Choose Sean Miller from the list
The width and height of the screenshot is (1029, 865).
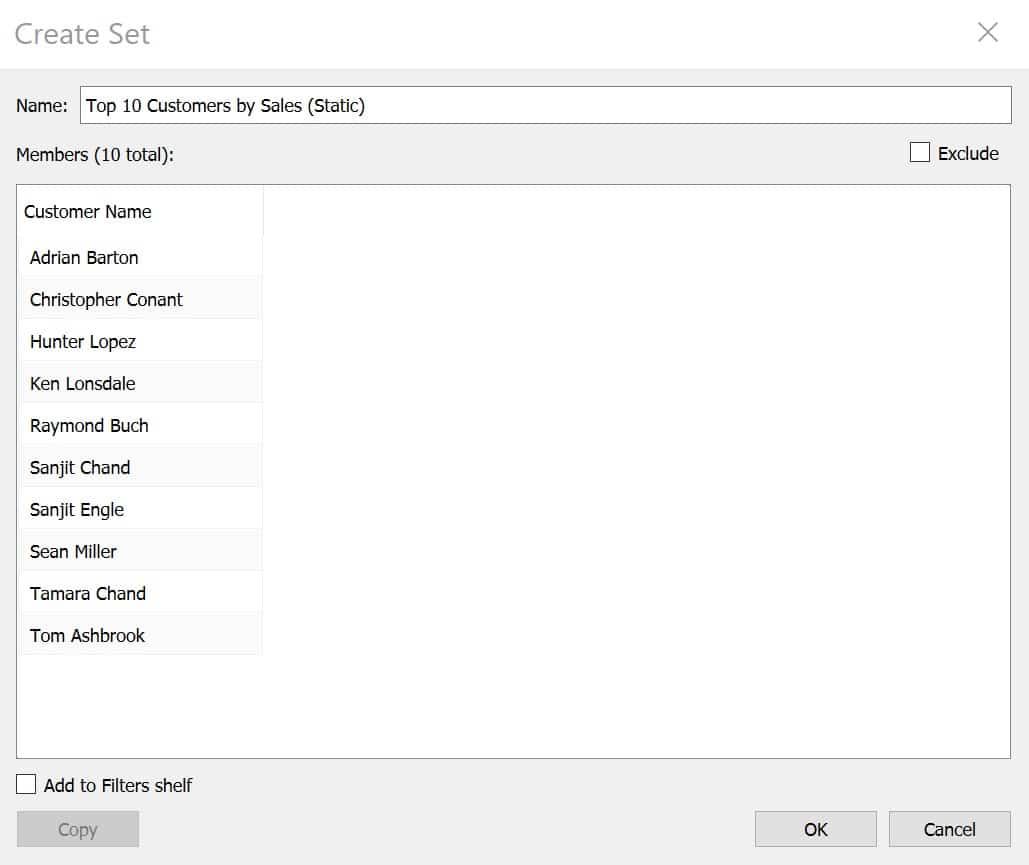140,551
